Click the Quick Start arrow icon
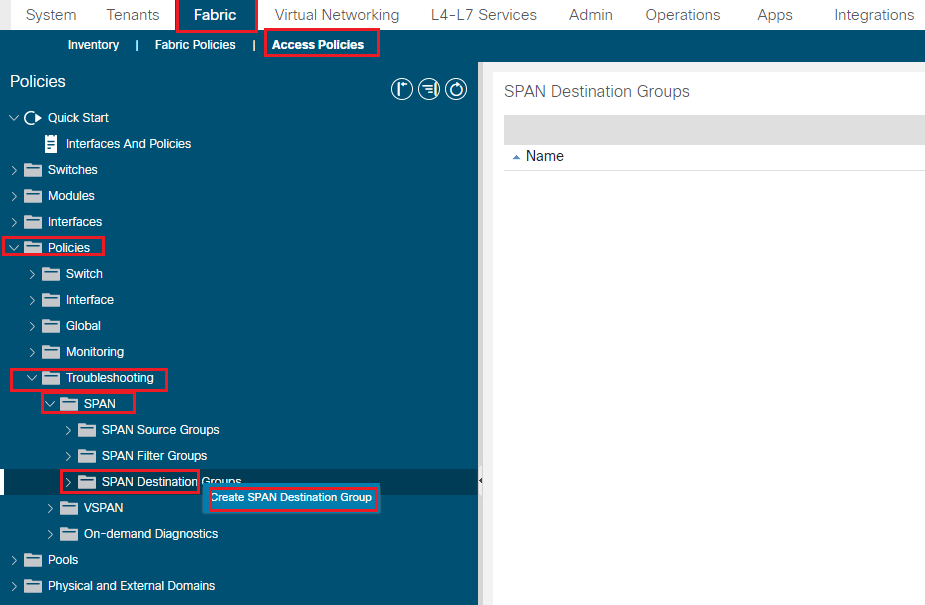925x605 pixels. tap(32, 118)
